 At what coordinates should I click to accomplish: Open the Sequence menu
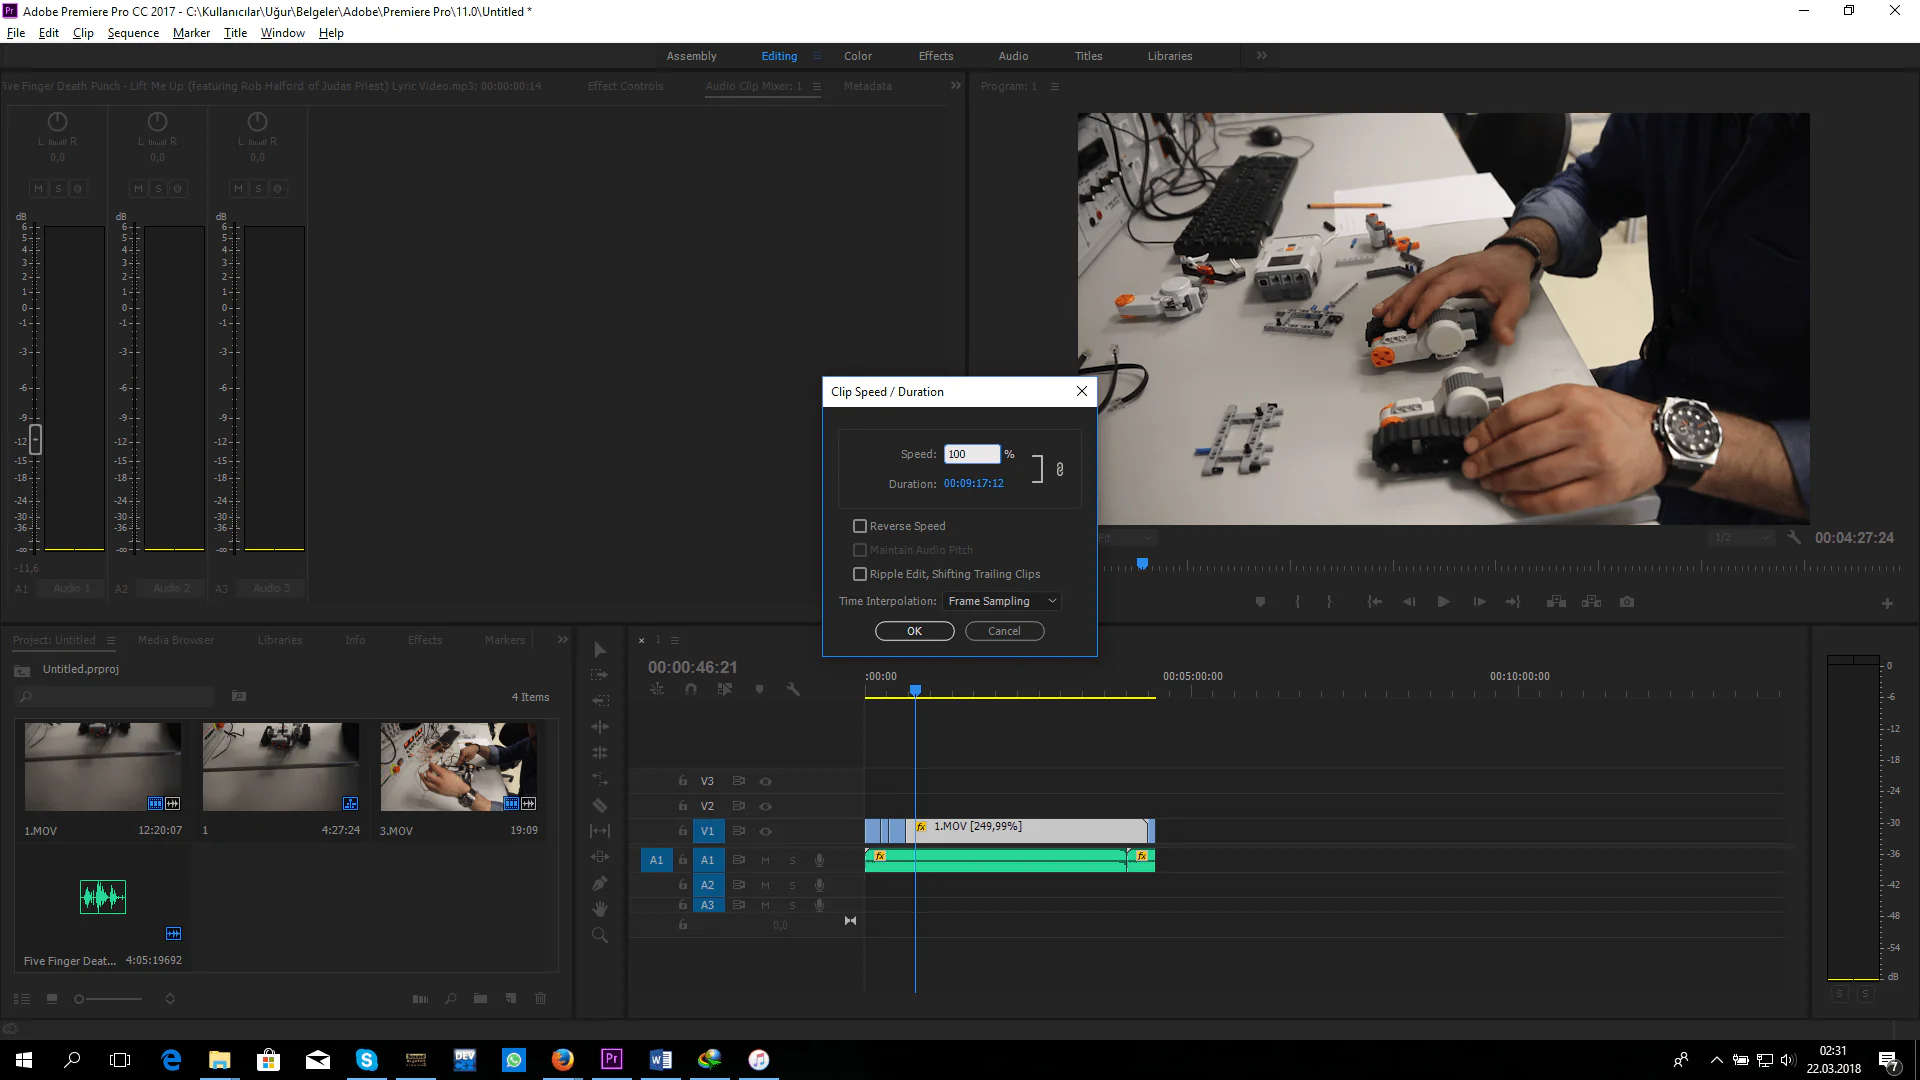tap(132, 32)
